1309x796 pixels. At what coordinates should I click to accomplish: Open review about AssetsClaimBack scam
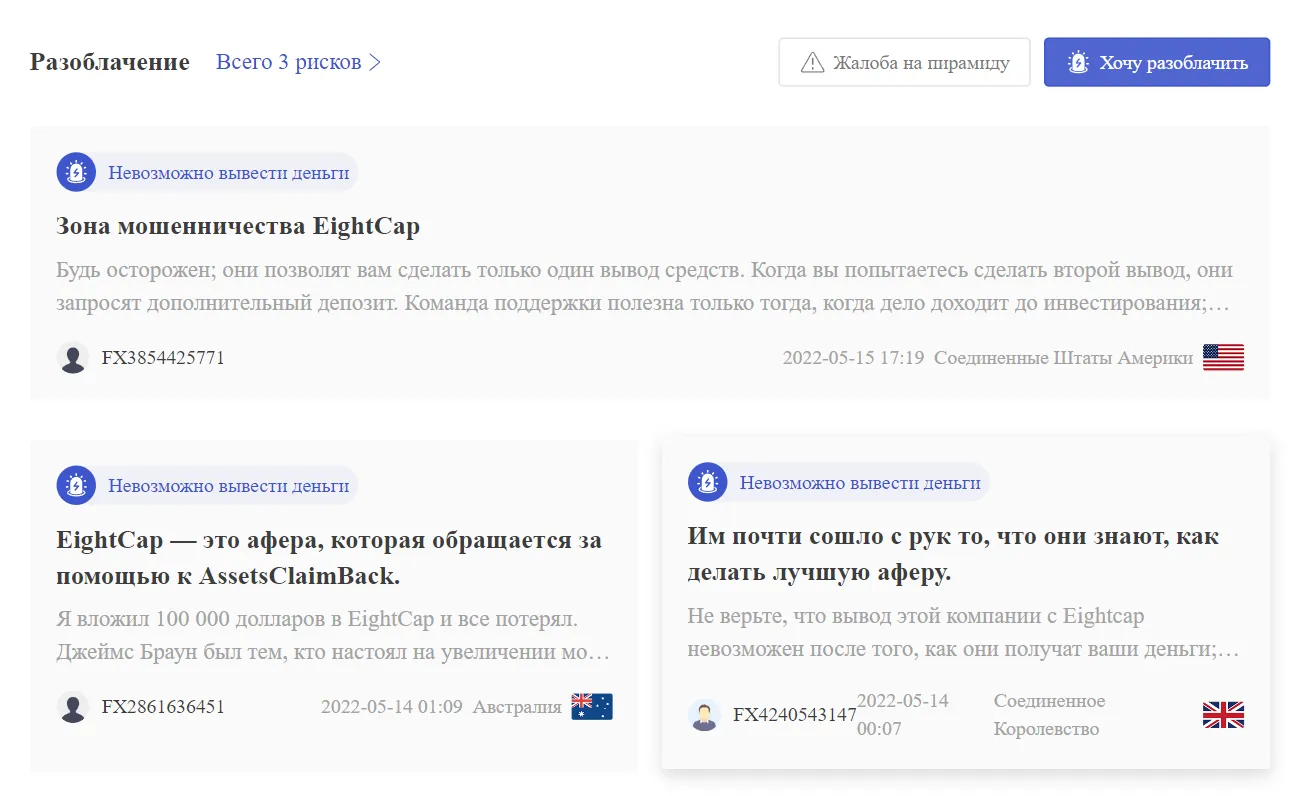click(x=330, y=558)
